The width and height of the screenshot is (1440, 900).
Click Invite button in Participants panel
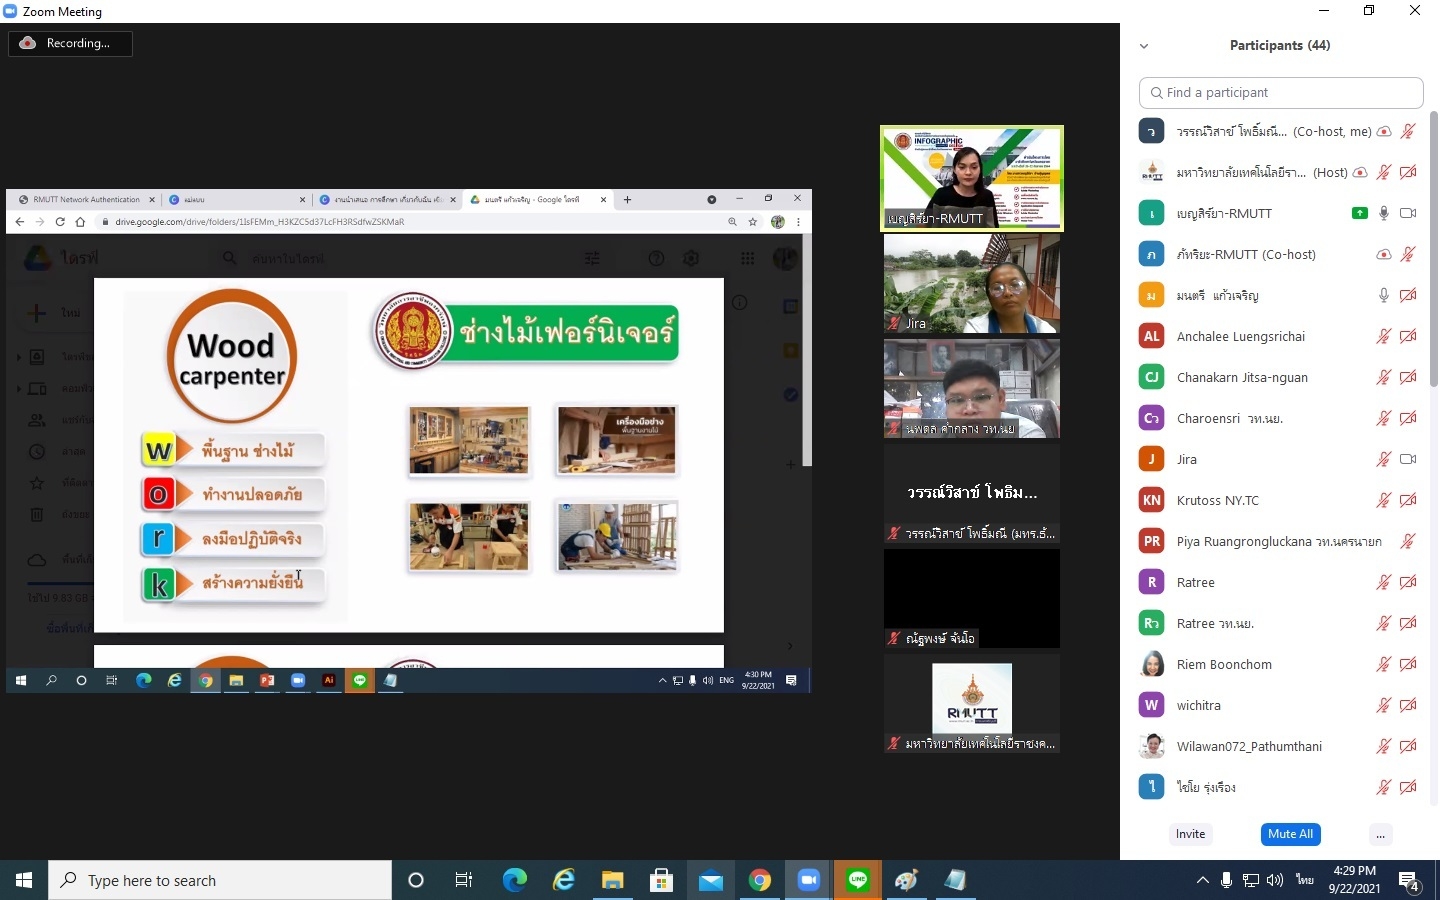pyautogui.click(x=1190, y=834)
